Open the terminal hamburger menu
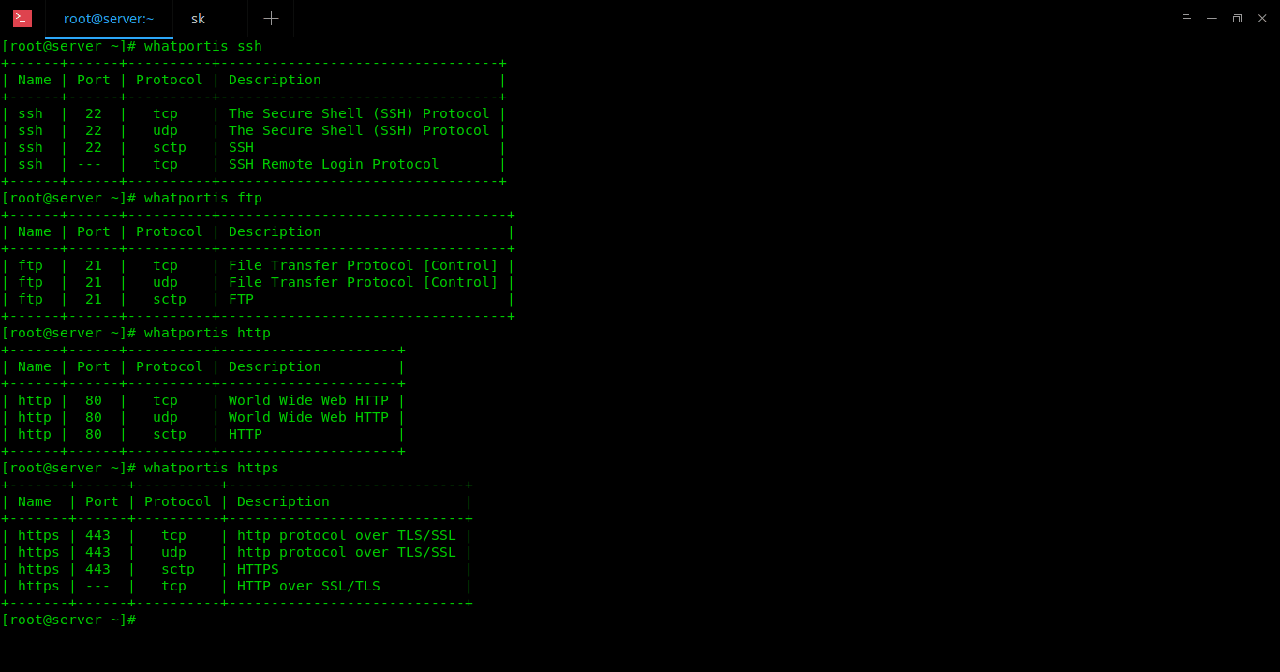Viewport: 1280px width, 672px height. (x=1187, y=17)
